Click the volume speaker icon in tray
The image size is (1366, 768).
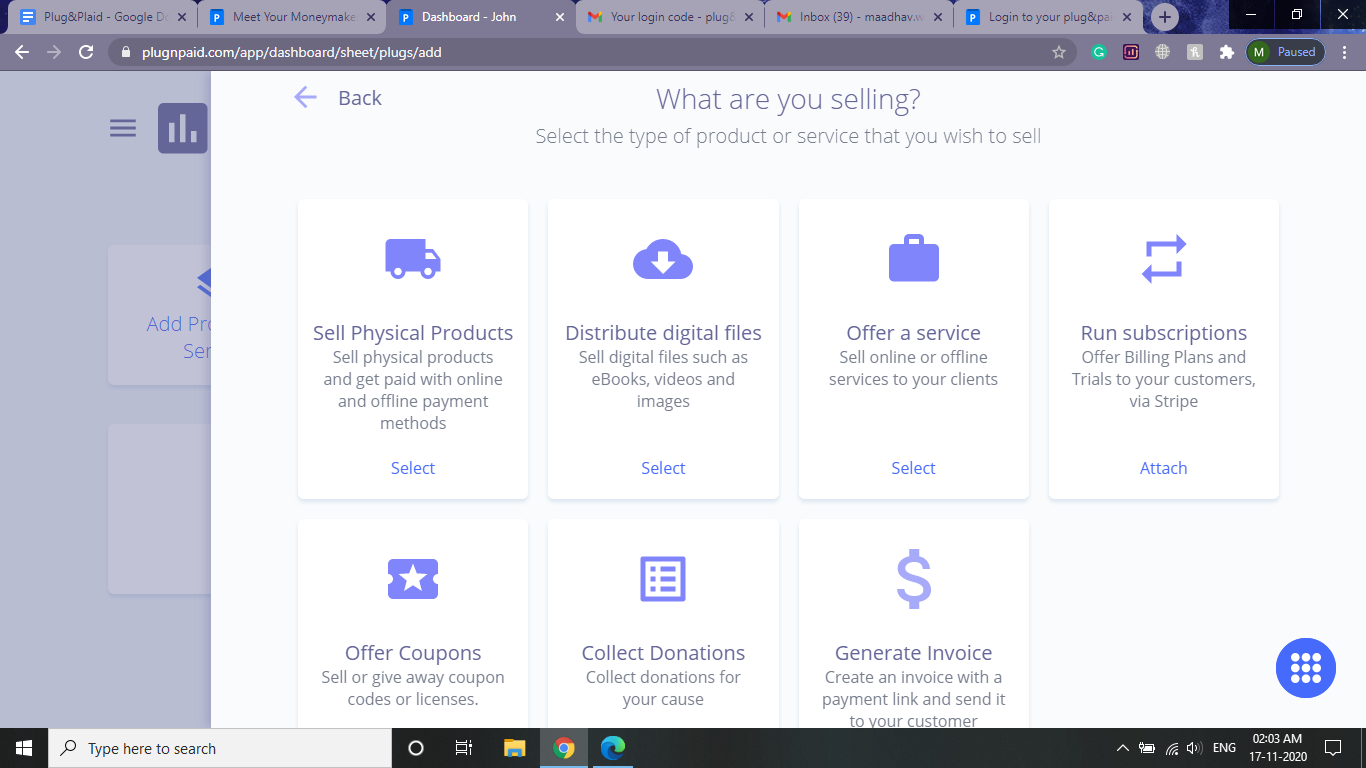click(x=1194, y=748)
